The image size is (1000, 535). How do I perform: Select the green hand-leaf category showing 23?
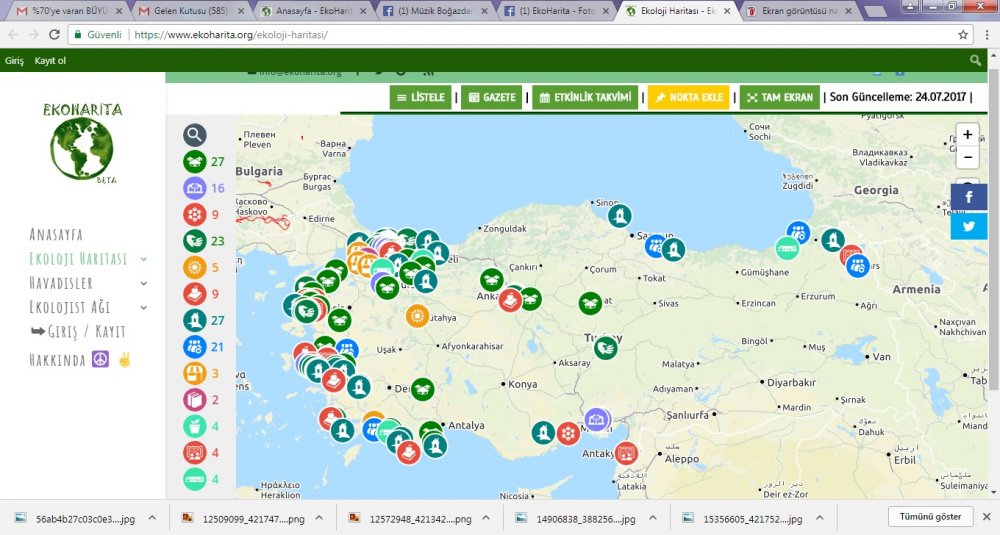(195, 241)
